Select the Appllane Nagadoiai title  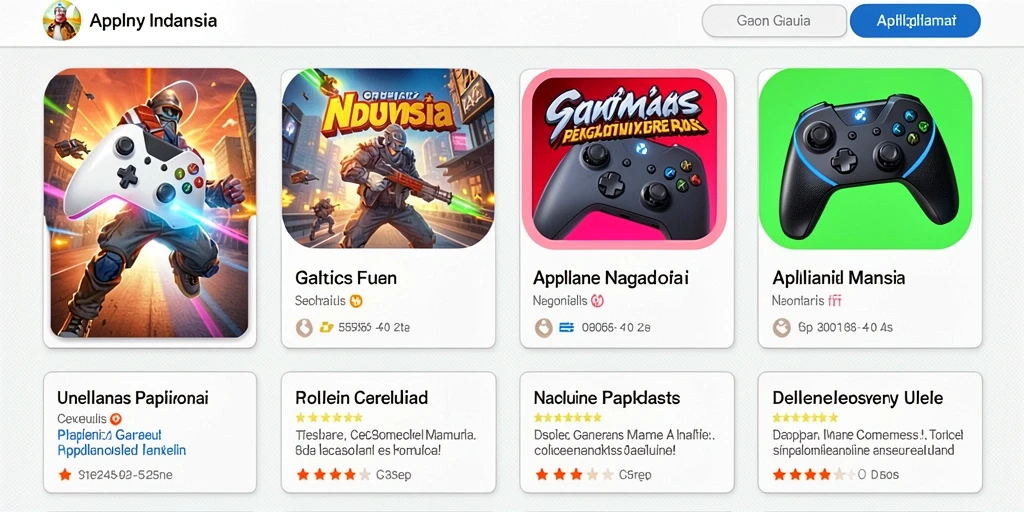coord(611,278)
